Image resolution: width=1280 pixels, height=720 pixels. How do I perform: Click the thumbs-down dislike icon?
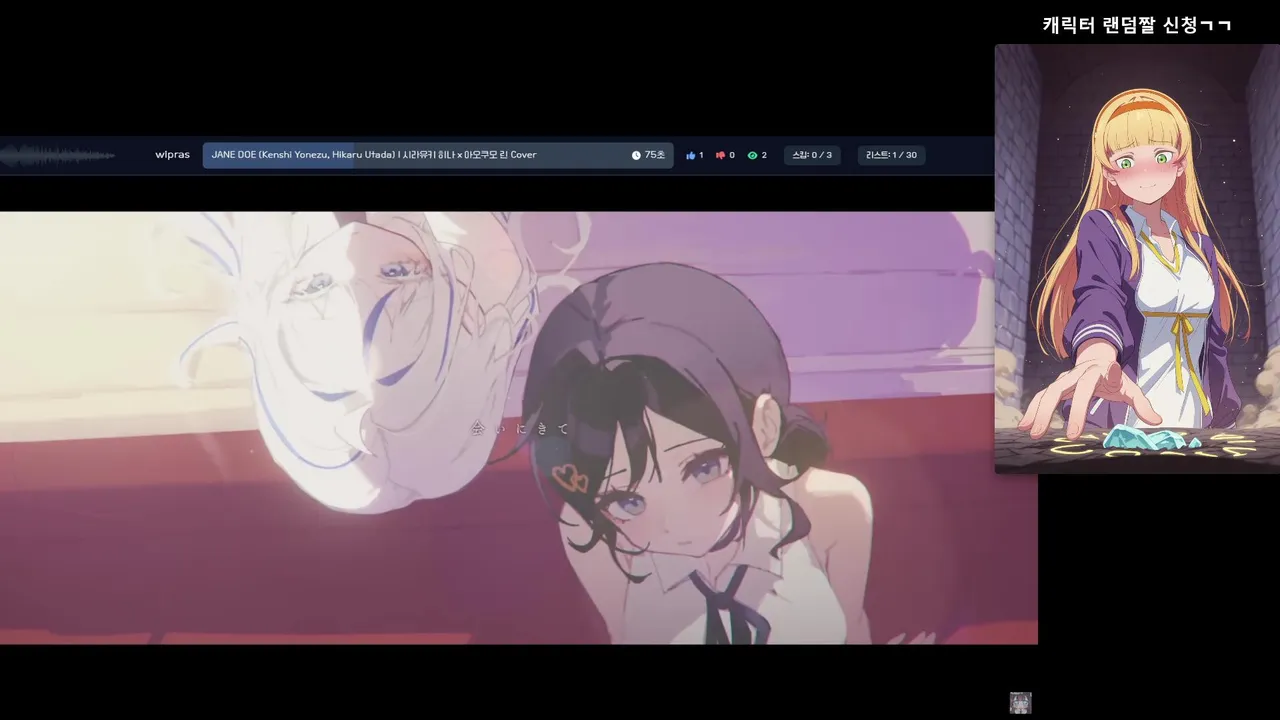pos(720,155)
